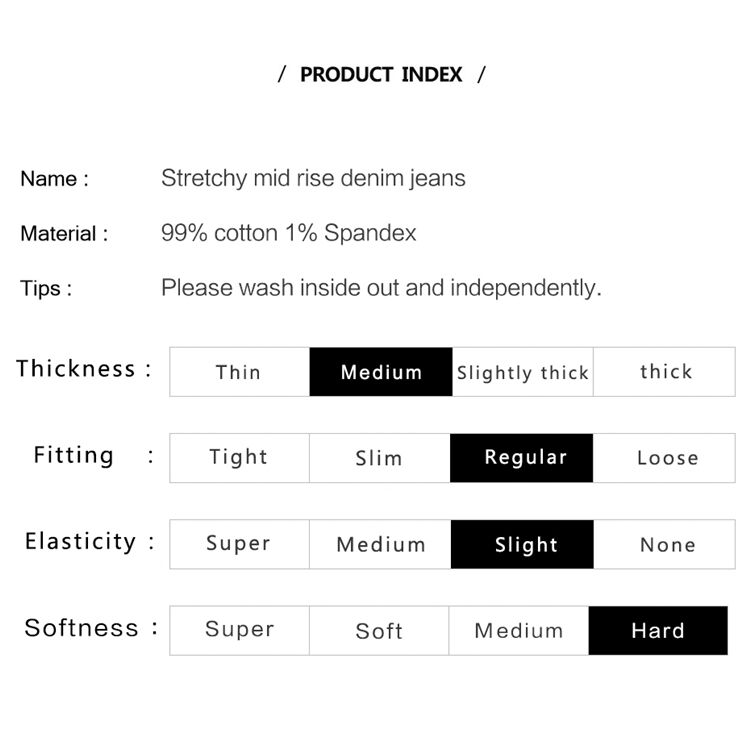This screenshot has width=750, height=745.
Task: Click the material text 99% cotton 1% Spandex
Action: (x=288, y=233)
